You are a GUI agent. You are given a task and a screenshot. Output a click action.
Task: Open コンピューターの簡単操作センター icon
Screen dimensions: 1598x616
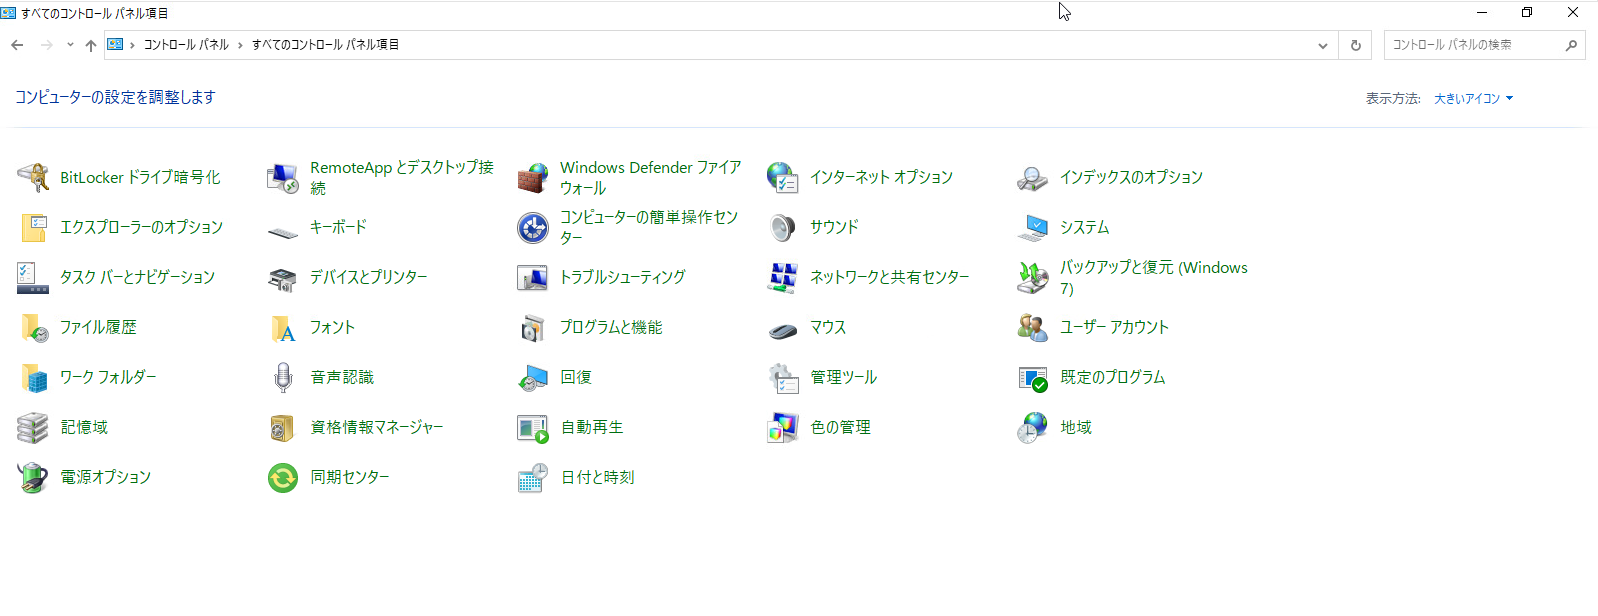[x=533, y=228]
